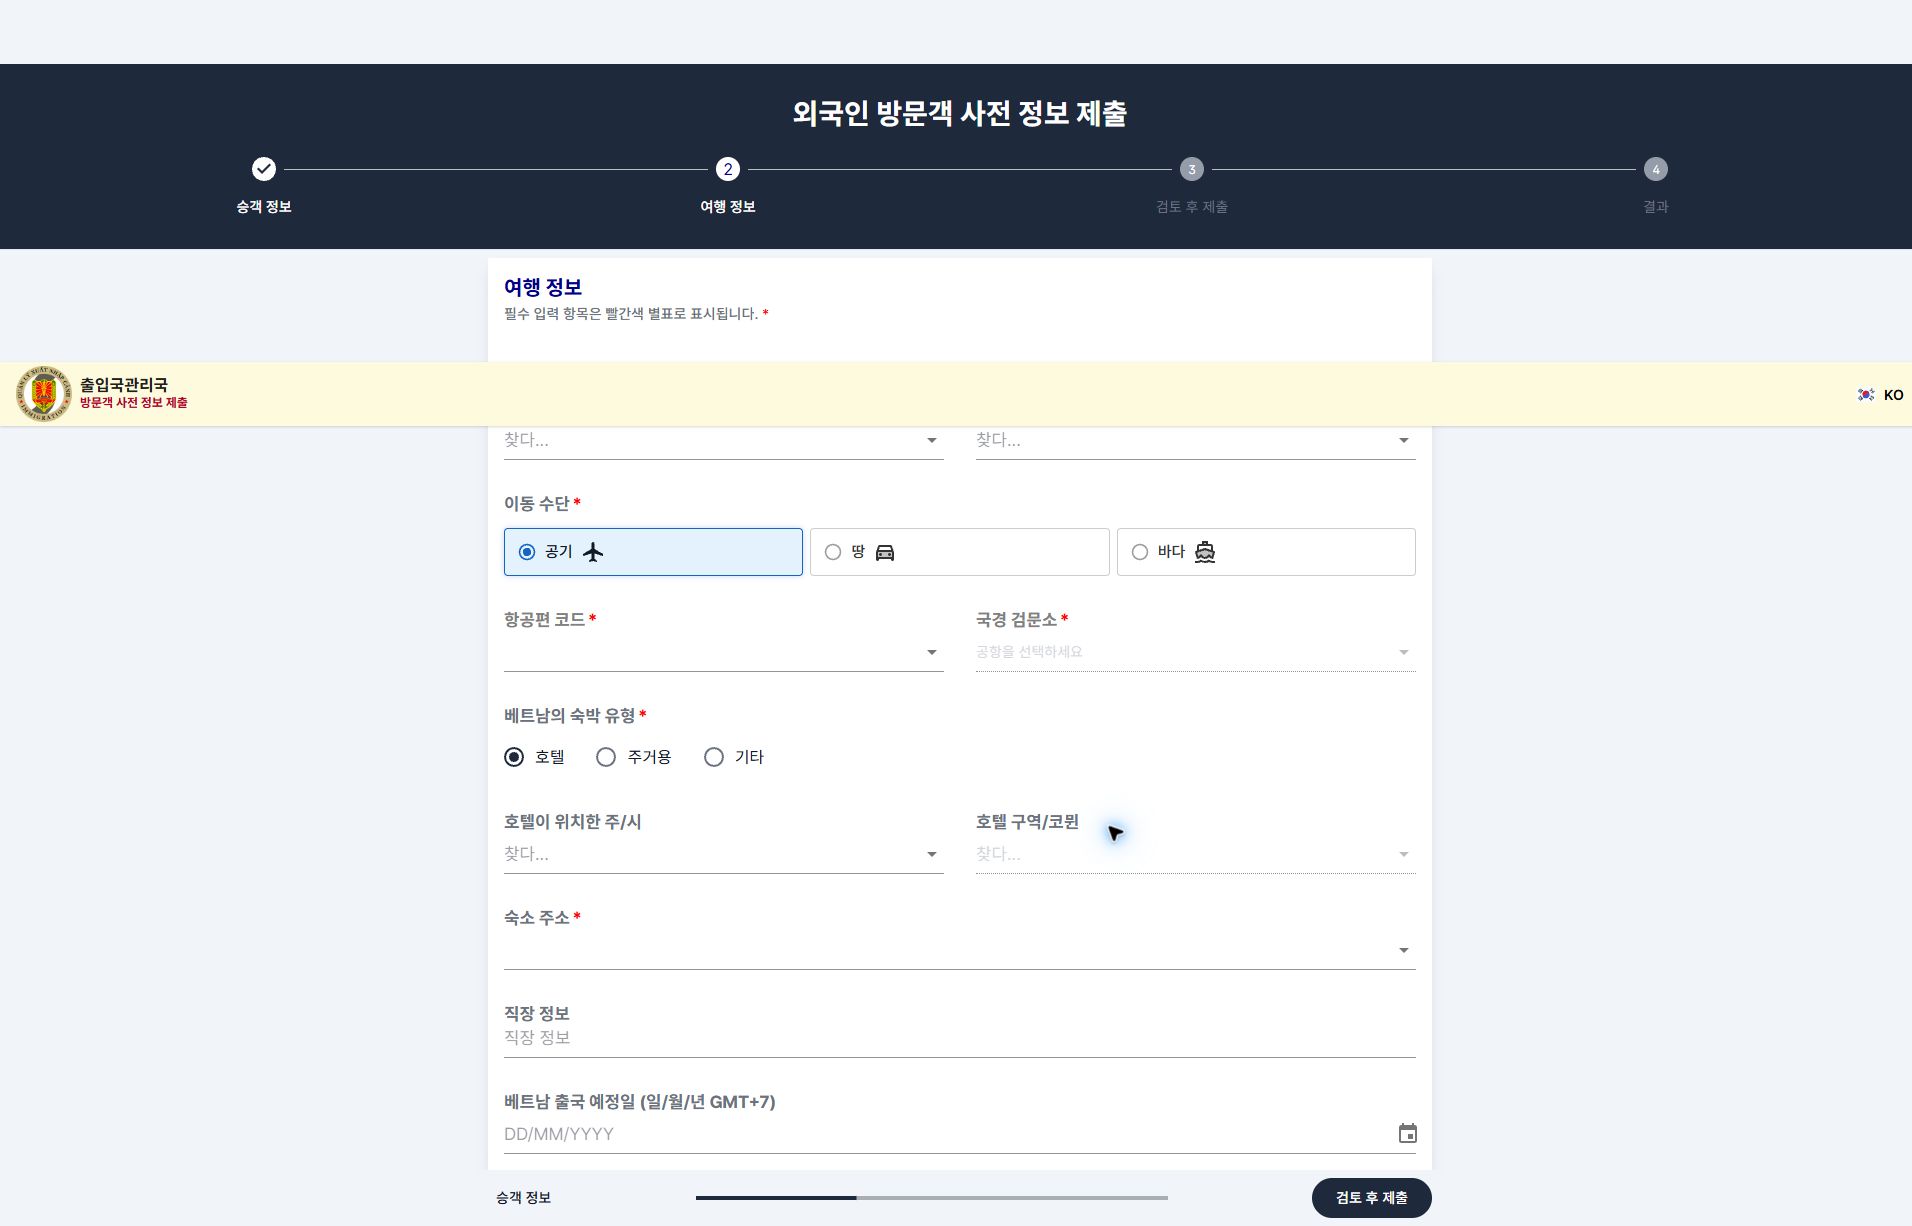This screenshot has height=1226, width=1912.
Task: Click 외국인 방문객 사전 정보 제출 title
Action: coord(960,114)
